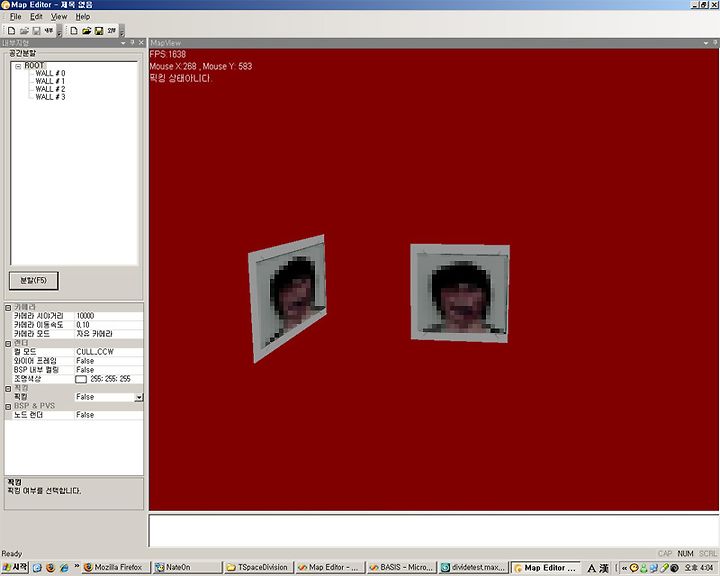Screen dimensions: 720x576
Task: Click the output text area below MapView
Action: (433, 531)
